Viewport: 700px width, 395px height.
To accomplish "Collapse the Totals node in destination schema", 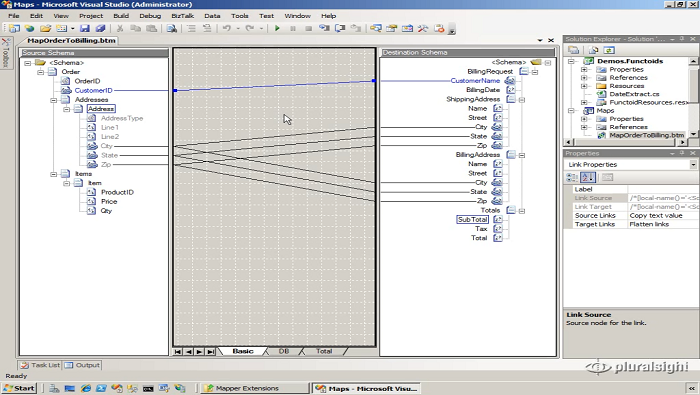I will (x=522, y=211).
